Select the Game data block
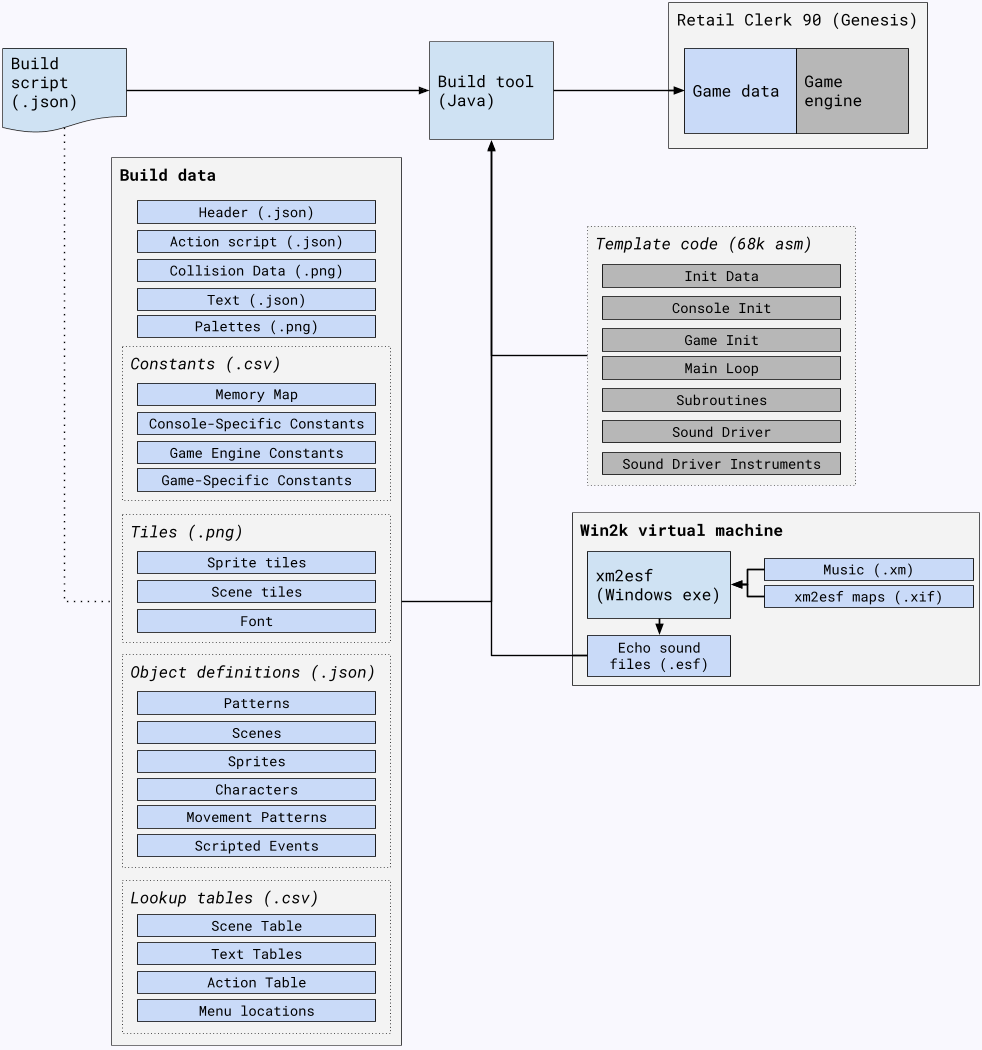Viewport: 982px width, 1050px height. (739, 90)
